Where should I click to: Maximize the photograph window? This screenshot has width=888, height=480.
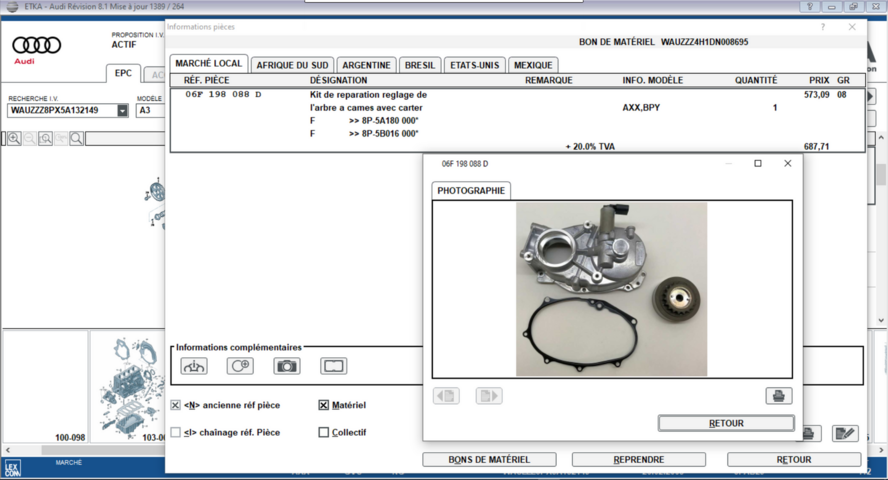(758, 164)
